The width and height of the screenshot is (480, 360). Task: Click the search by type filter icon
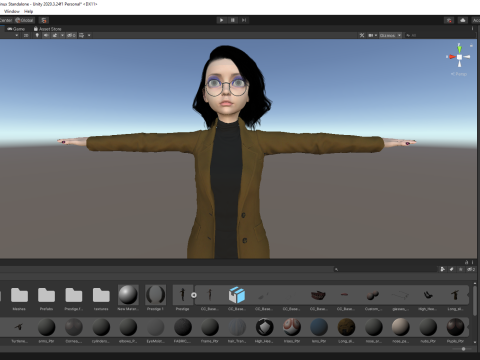point(442,269)
